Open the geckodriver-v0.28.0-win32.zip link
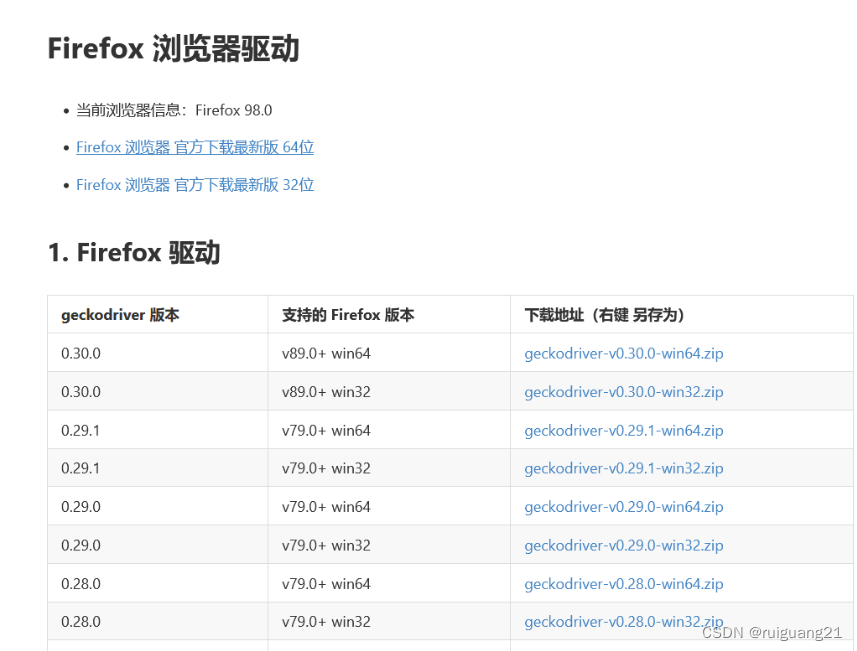Image resolution: width=857 pixels, height=651 pixels. (623, 621)
